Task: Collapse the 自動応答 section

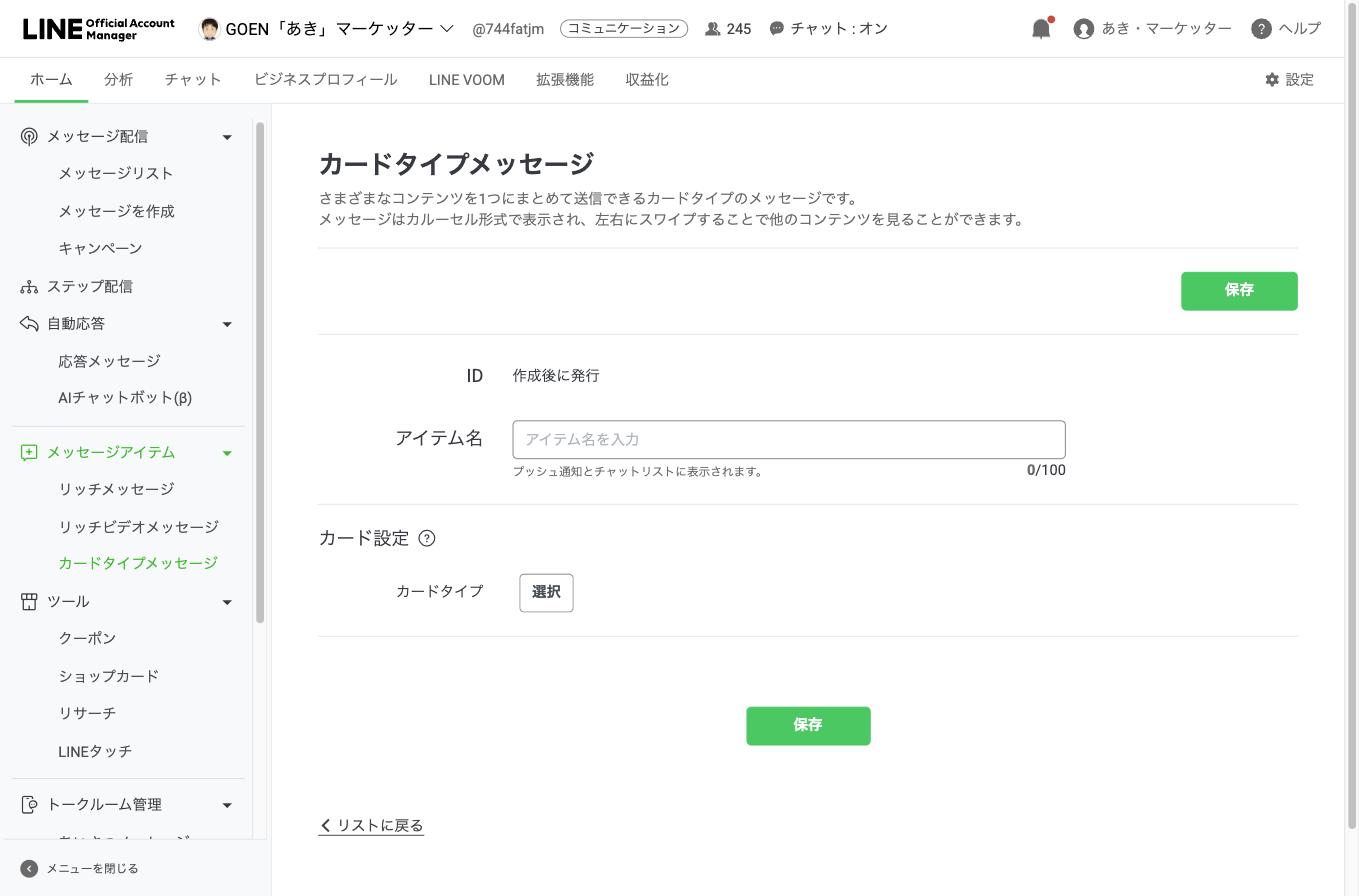Action: (227, 324)
